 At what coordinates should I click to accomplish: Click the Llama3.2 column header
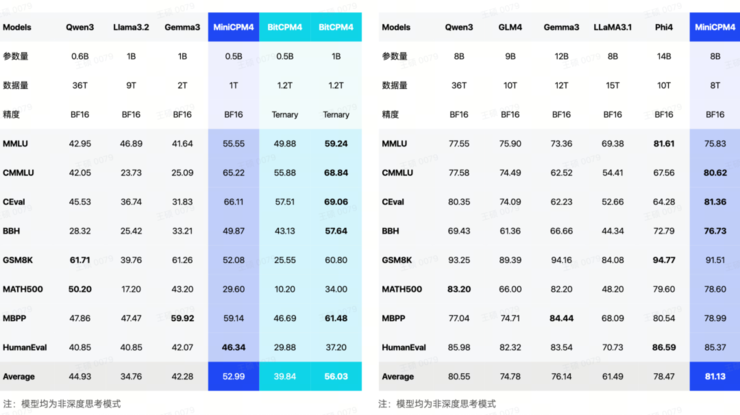pos(131,28)
